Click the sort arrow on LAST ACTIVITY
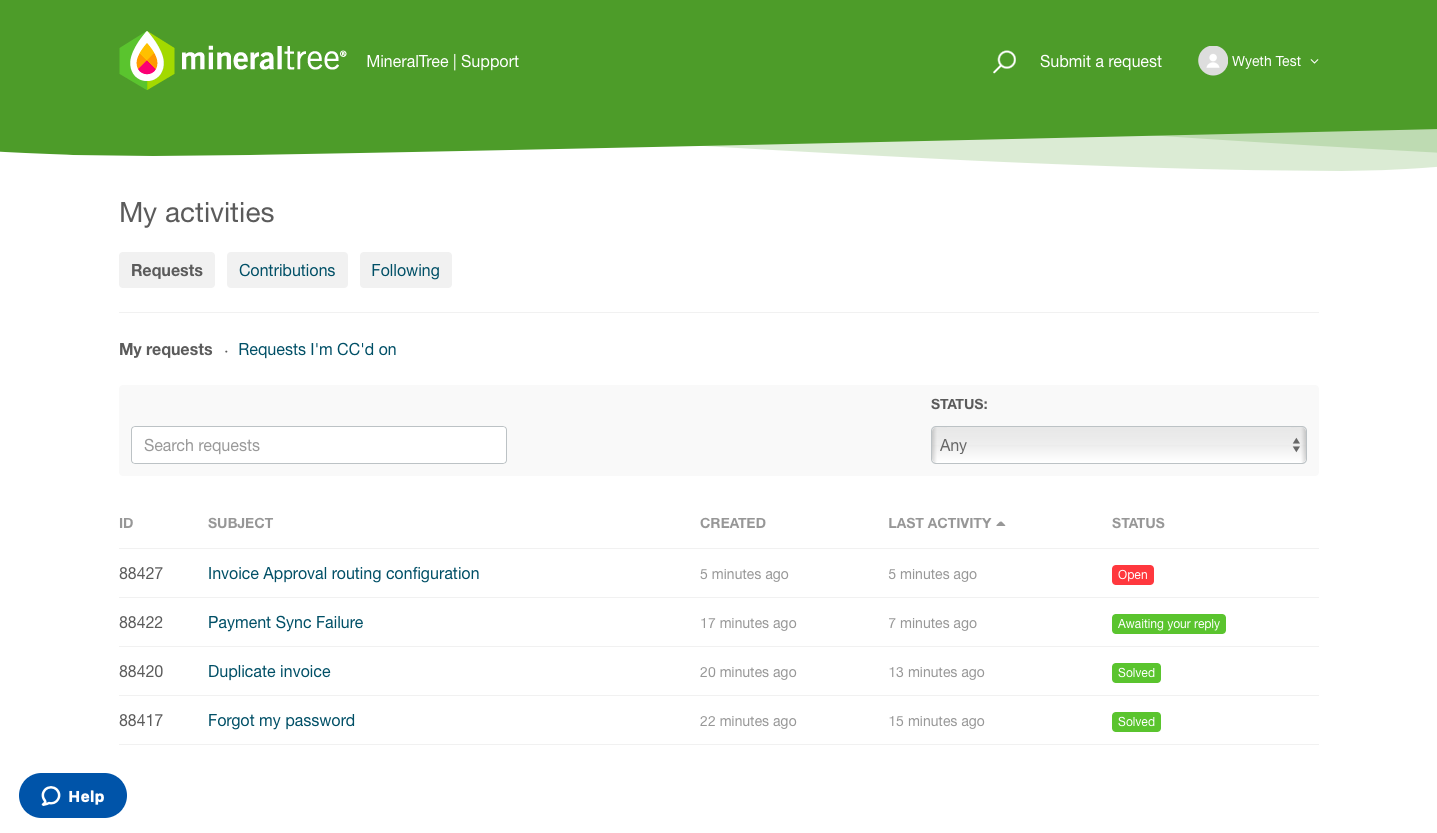Viewport: 1437px width, 833px height. coord(1002,522)
